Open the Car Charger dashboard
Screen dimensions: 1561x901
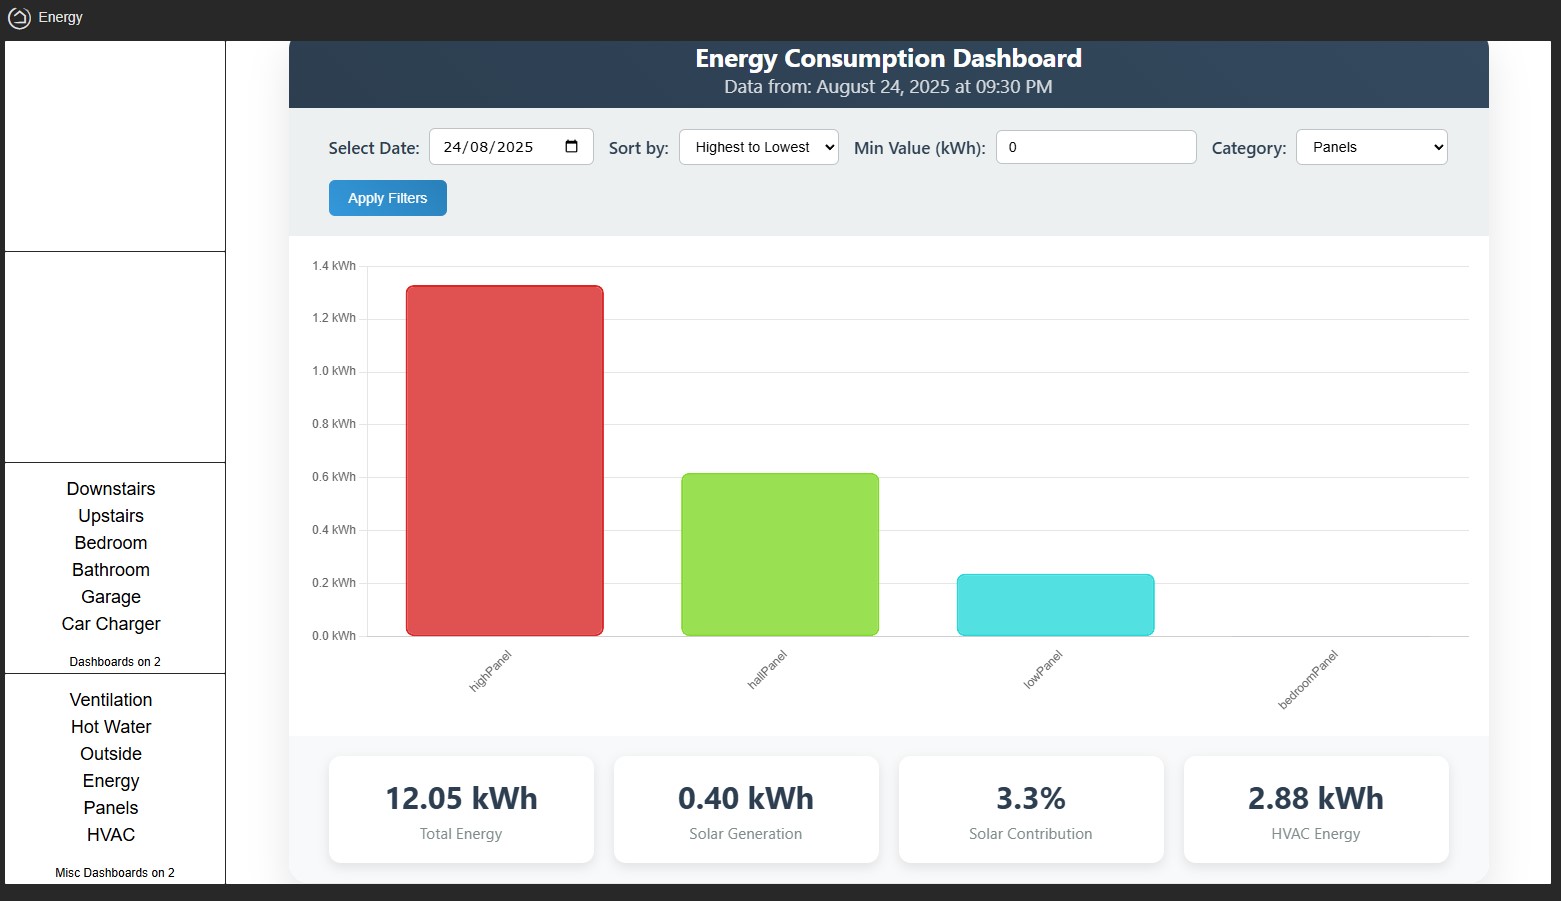[x=111, y=624]
